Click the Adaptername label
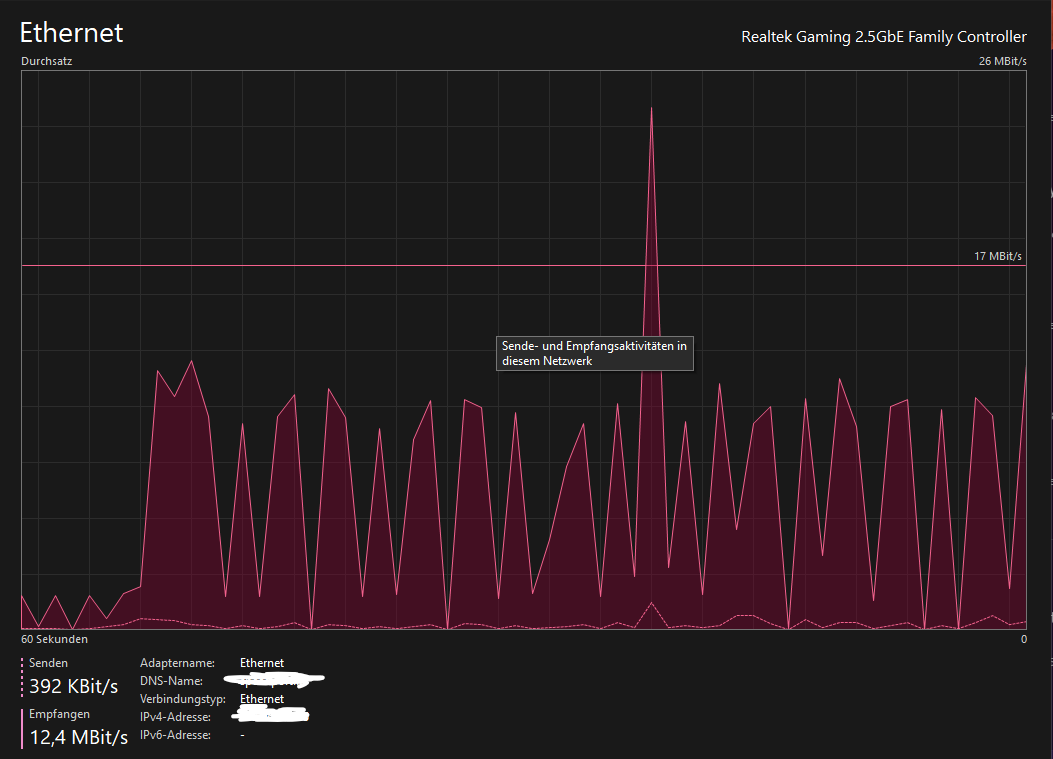The width and height of the screenshot is (1053, 759). (177, 663)
